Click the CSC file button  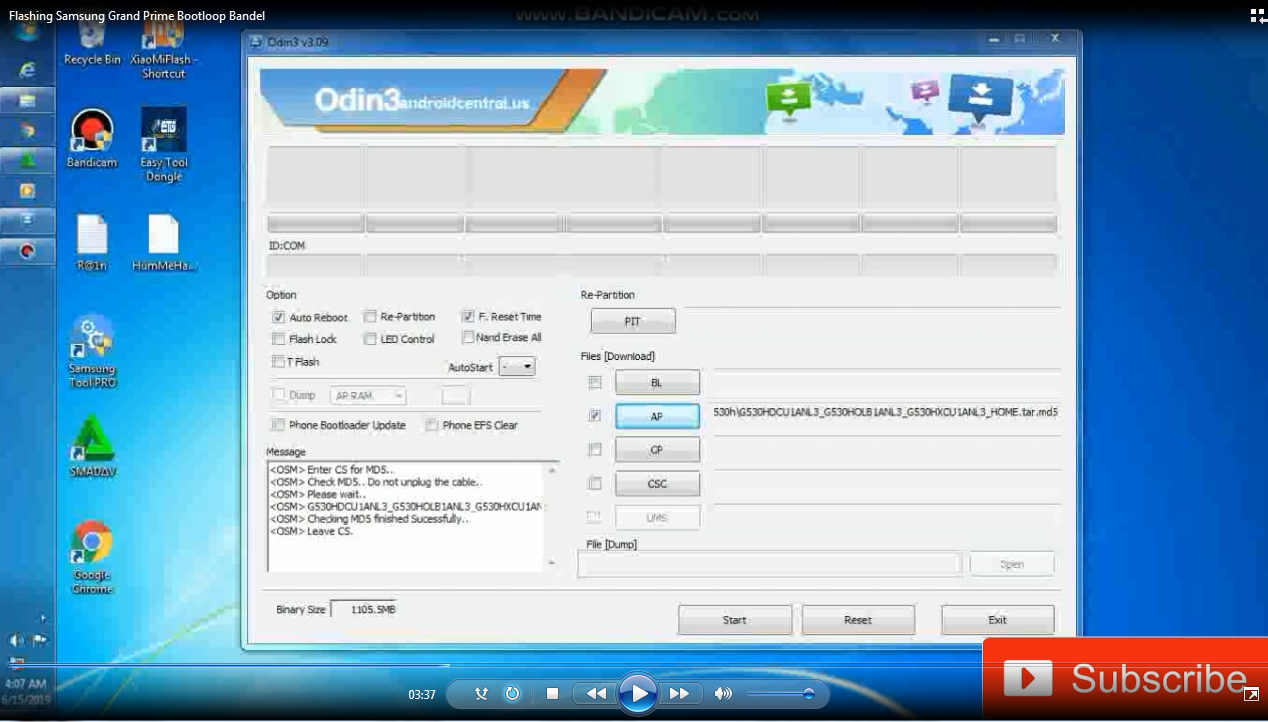click(657, 484)
